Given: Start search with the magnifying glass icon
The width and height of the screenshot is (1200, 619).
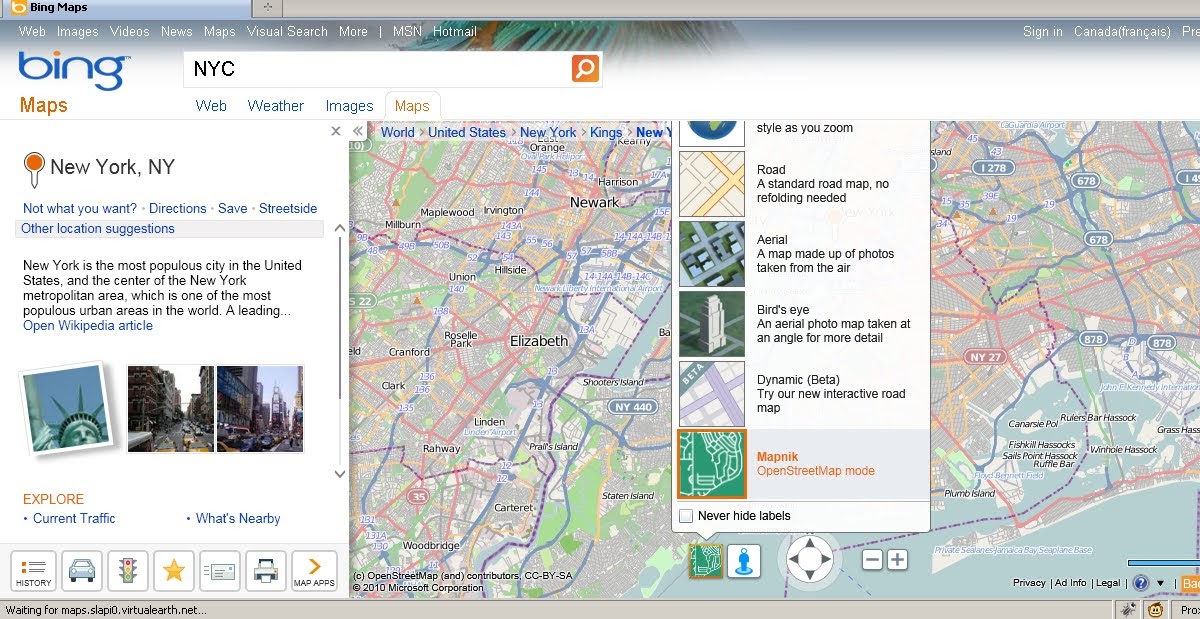Looking at the screenshot, I should pyautogui.click(x=583, y=68).
